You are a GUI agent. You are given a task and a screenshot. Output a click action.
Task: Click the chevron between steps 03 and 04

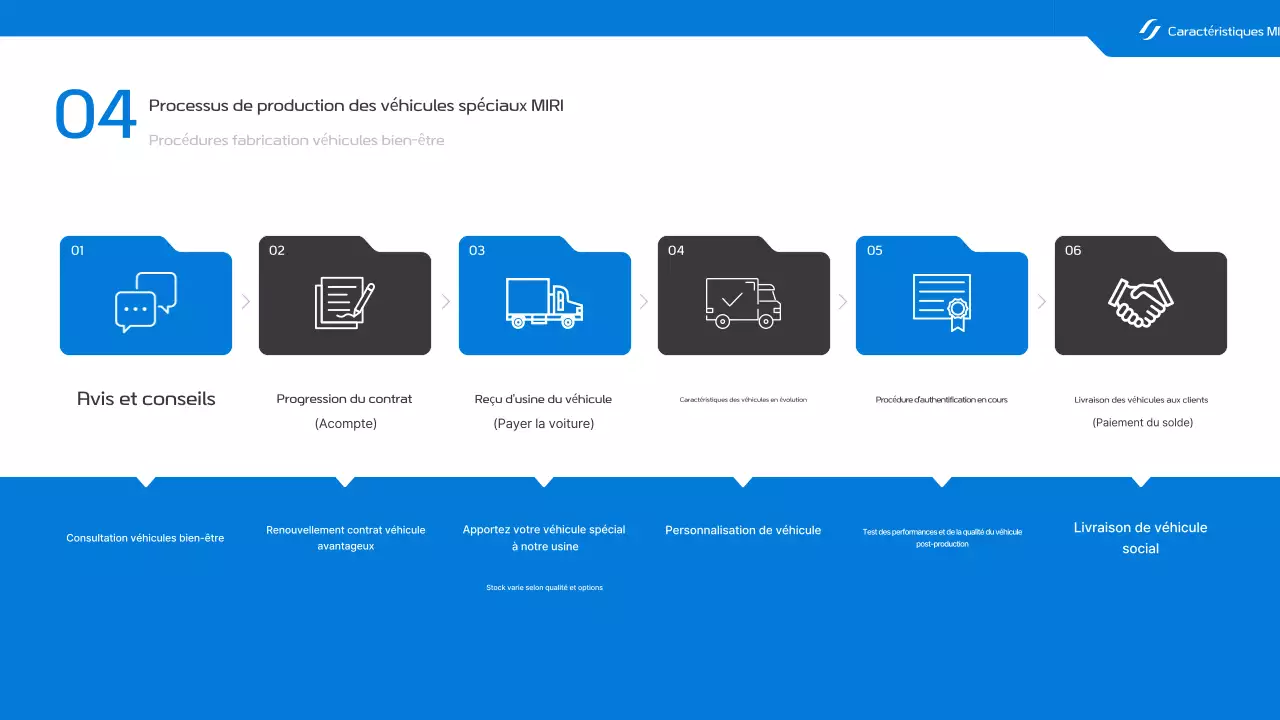click(x=644, y=301)
